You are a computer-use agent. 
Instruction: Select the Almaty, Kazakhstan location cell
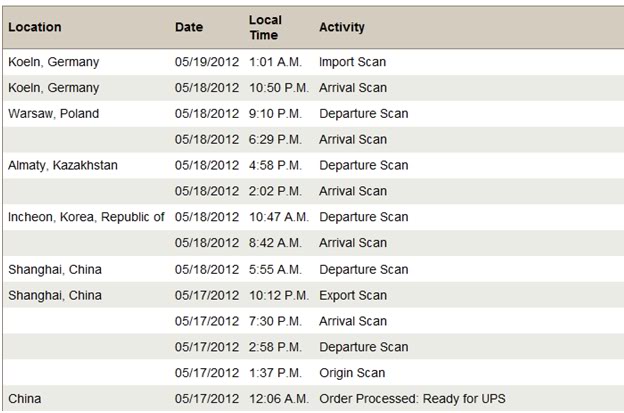tap(62, 166)
